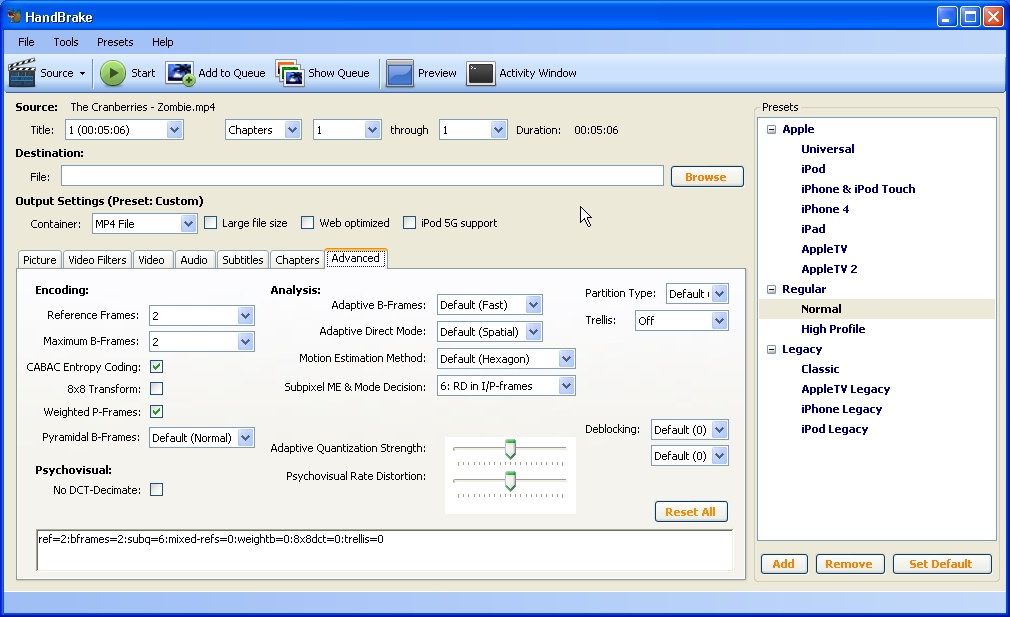The height and width of the screenshot is (617, 1010).
Task: Switch to the Video Filters tab
Action: click(97, 260)
